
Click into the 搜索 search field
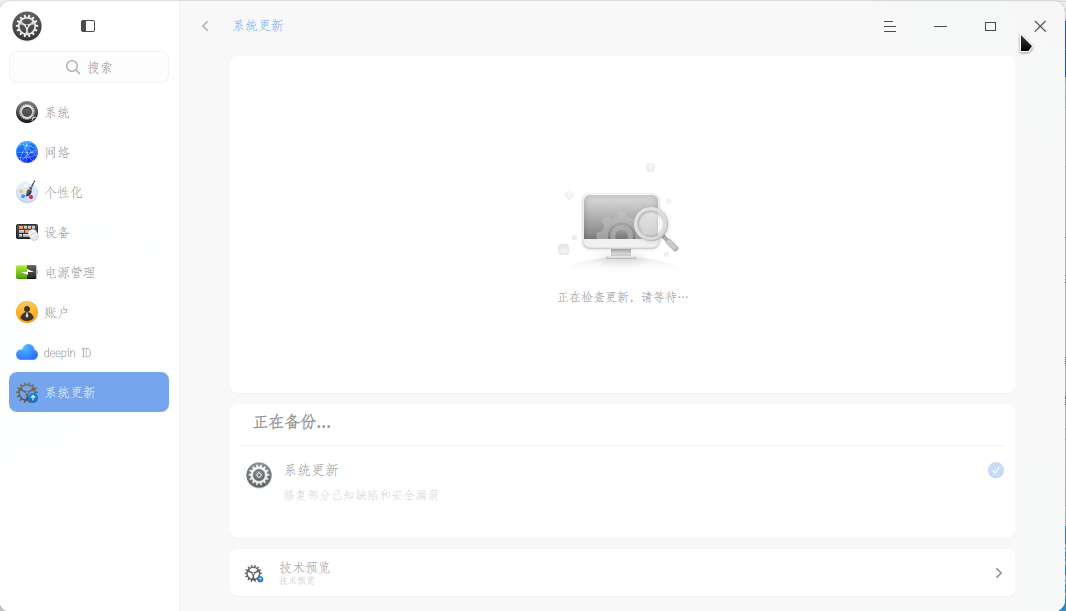[89, 67]
